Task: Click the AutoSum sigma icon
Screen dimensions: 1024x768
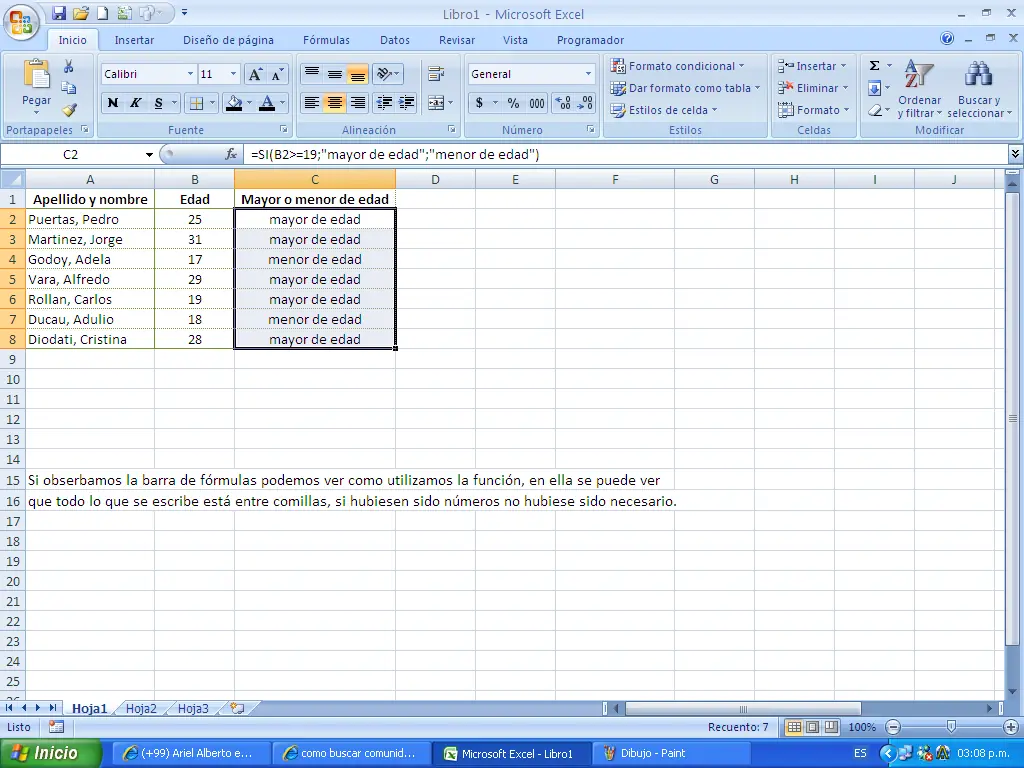Action: (x=874, y=66)
